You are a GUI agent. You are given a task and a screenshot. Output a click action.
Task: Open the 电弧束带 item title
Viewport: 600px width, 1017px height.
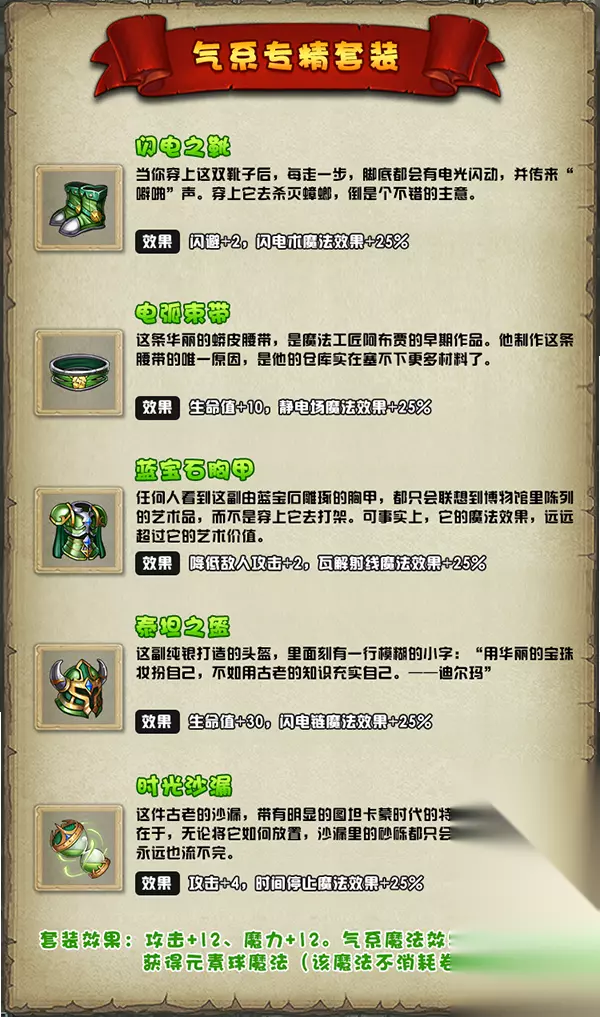[x=182, y=313]
